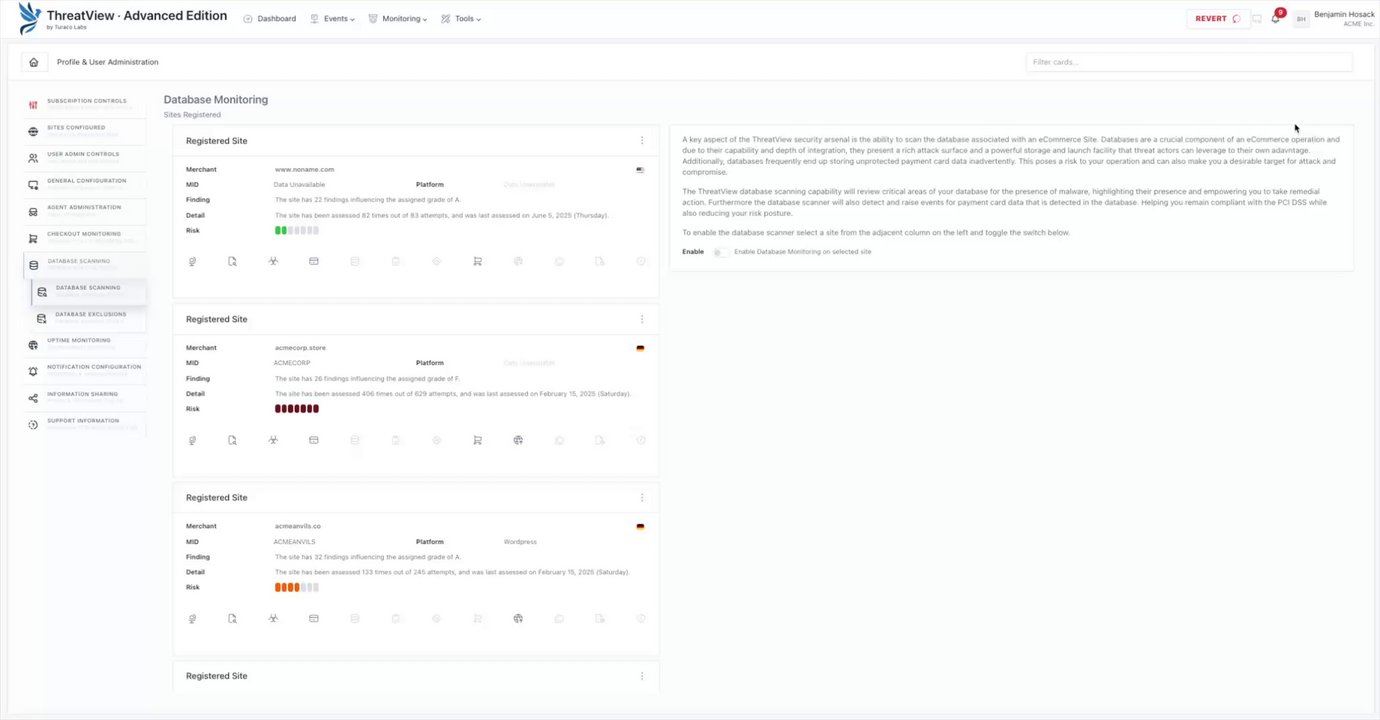Open the three-dot menu on the bottom Registered Site card
This screenshot has height=720, width=1380.
(642, 676)
